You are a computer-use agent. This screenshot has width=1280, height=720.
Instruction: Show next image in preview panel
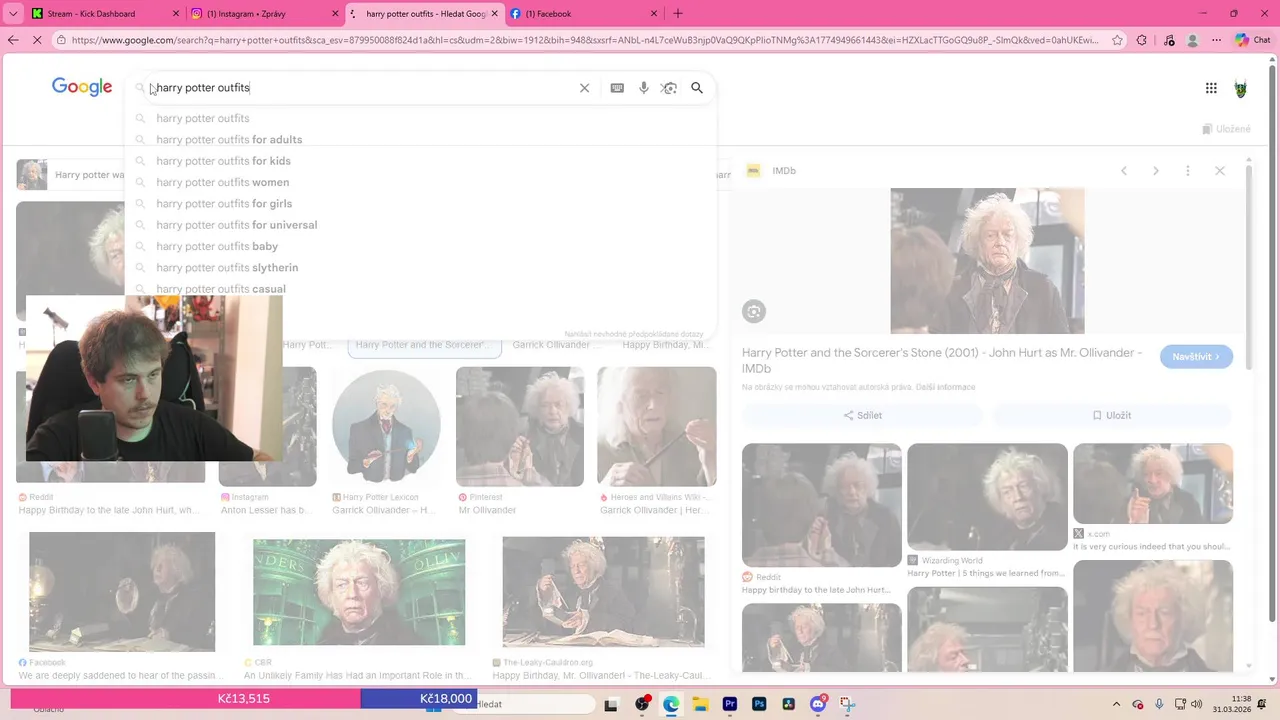click(x=1156, y=171)
